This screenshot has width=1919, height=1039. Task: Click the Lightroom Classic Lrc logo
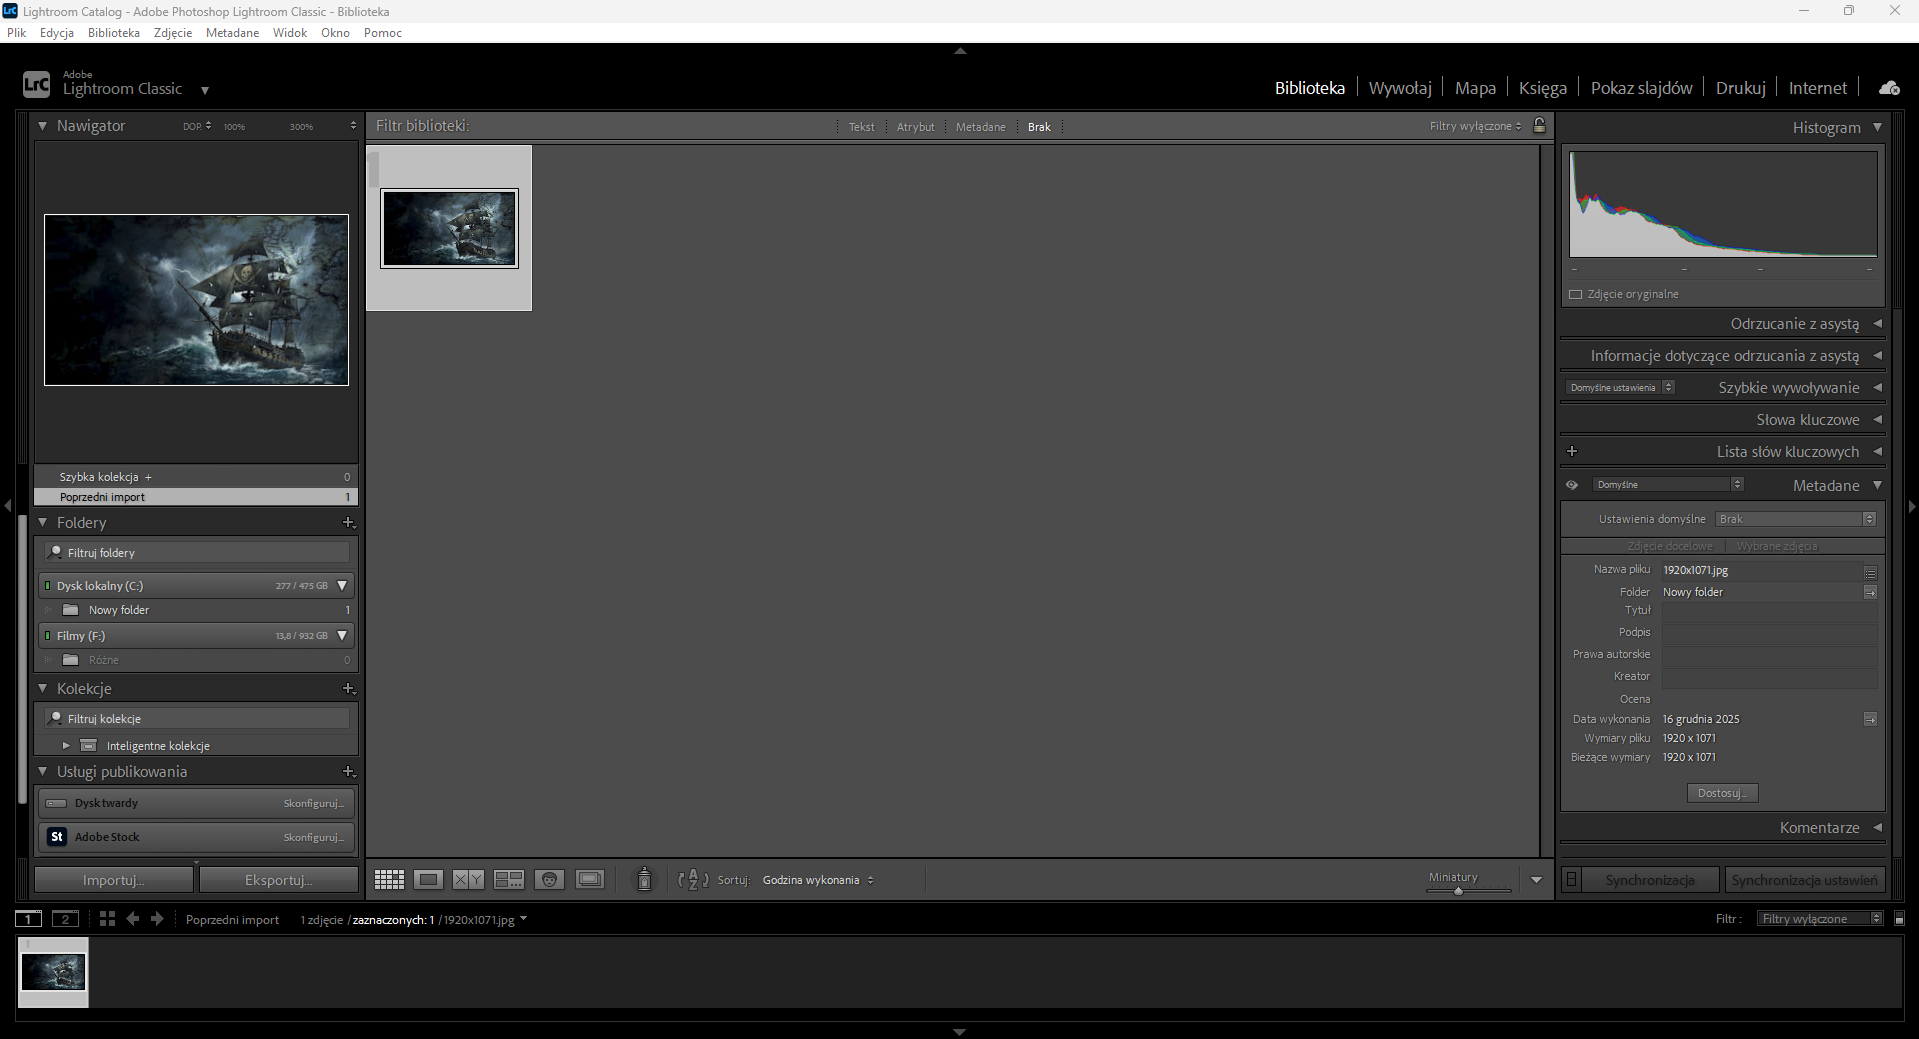(36, 85)
